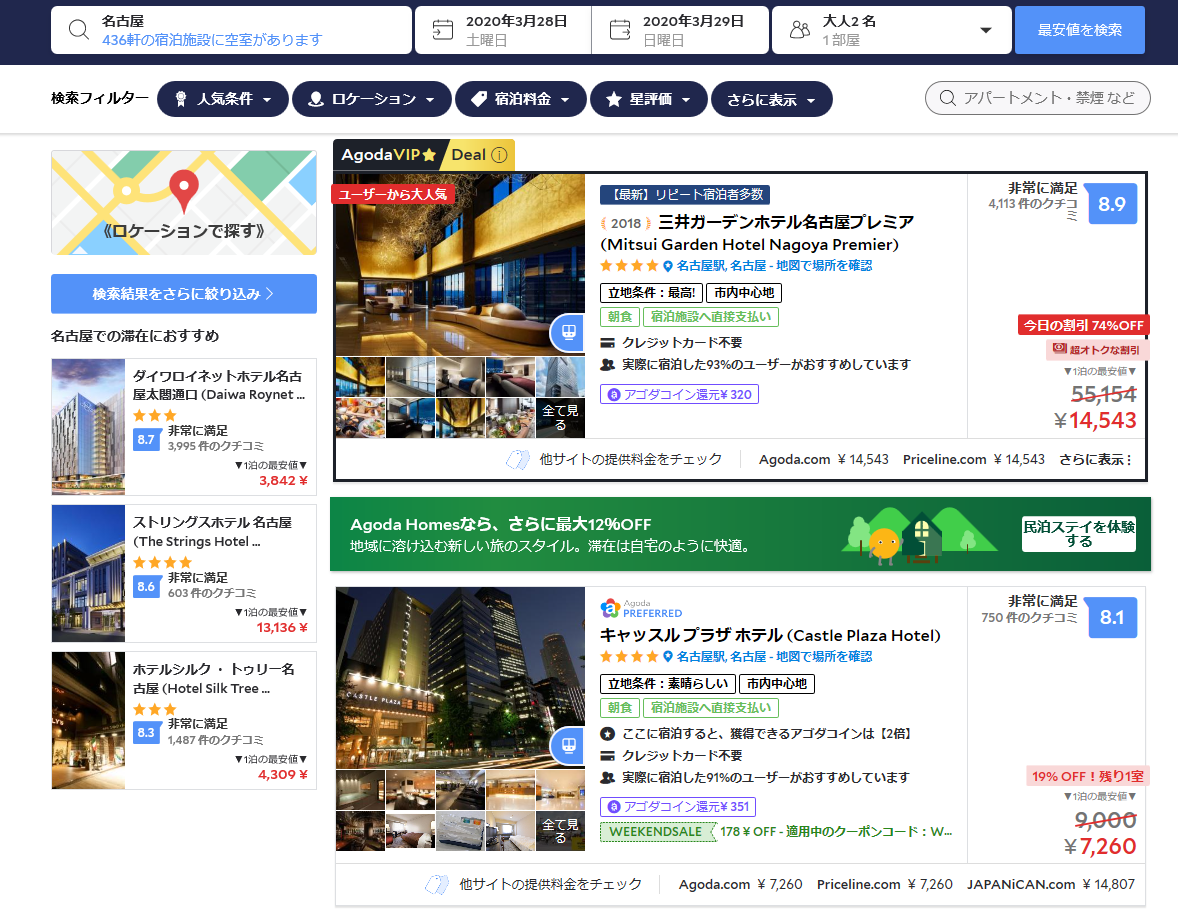Viewport: 1178px width, 922px height.
Task: Click Castle Plaza price ¥7,260
Action: [x=1100, y=847]
